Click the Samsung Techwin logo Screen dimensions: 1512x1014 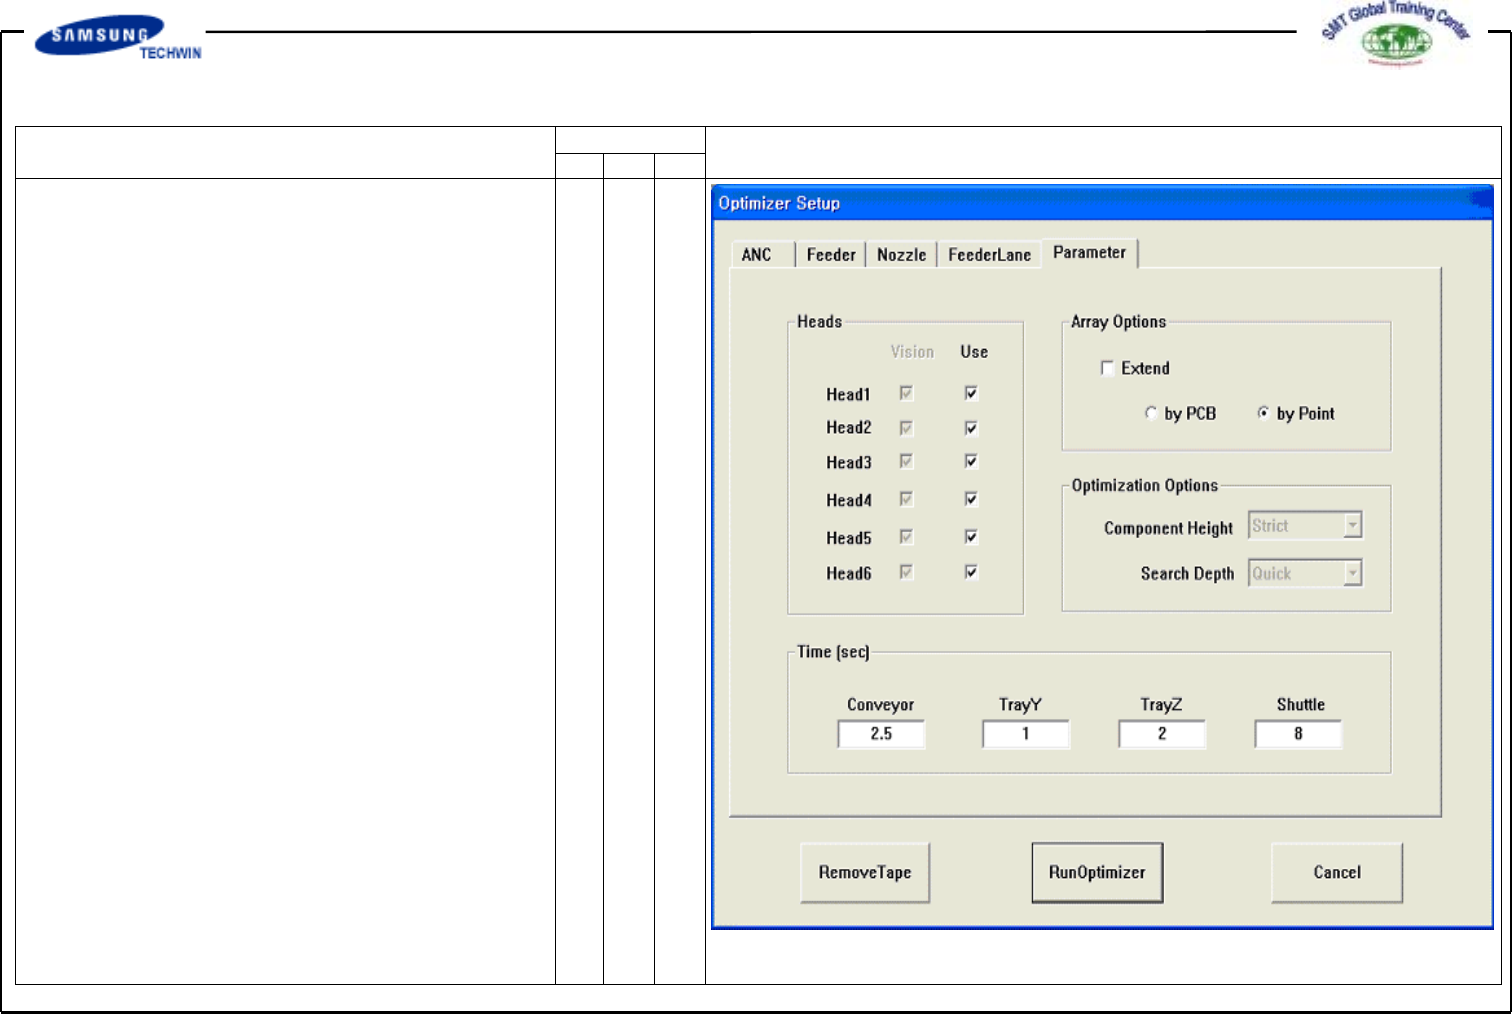(117, 37)
